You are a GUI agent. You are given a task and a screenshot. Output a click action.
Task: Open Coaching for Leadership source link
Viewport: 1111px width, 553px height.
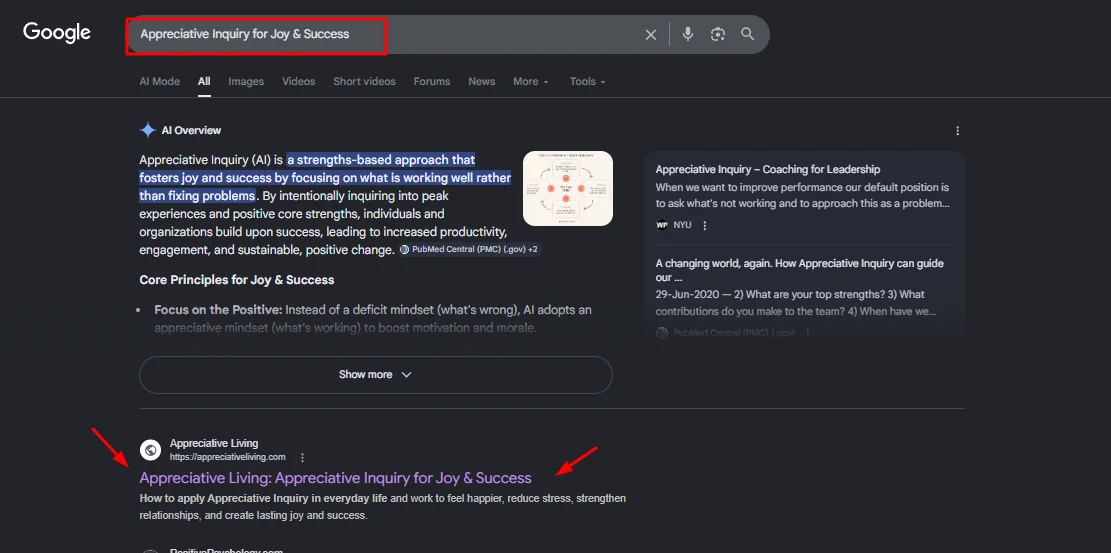coord(767,170)
